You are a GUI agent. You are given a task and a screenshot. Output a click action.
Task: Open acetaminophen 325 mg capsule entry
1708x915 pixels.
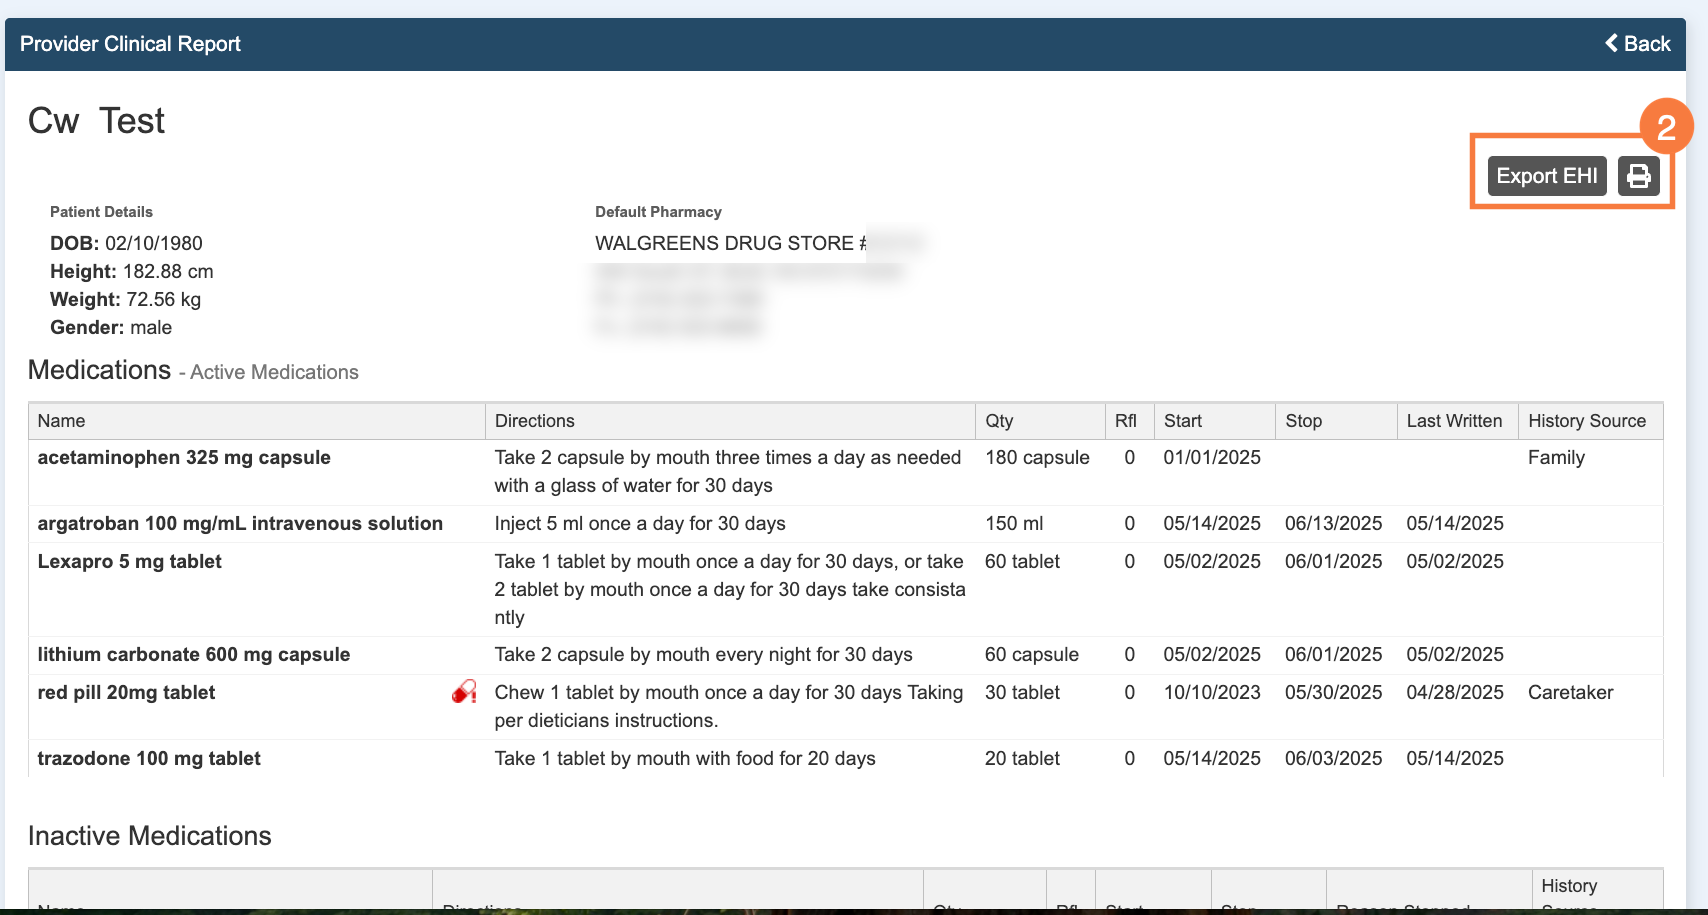coord(184,458)
